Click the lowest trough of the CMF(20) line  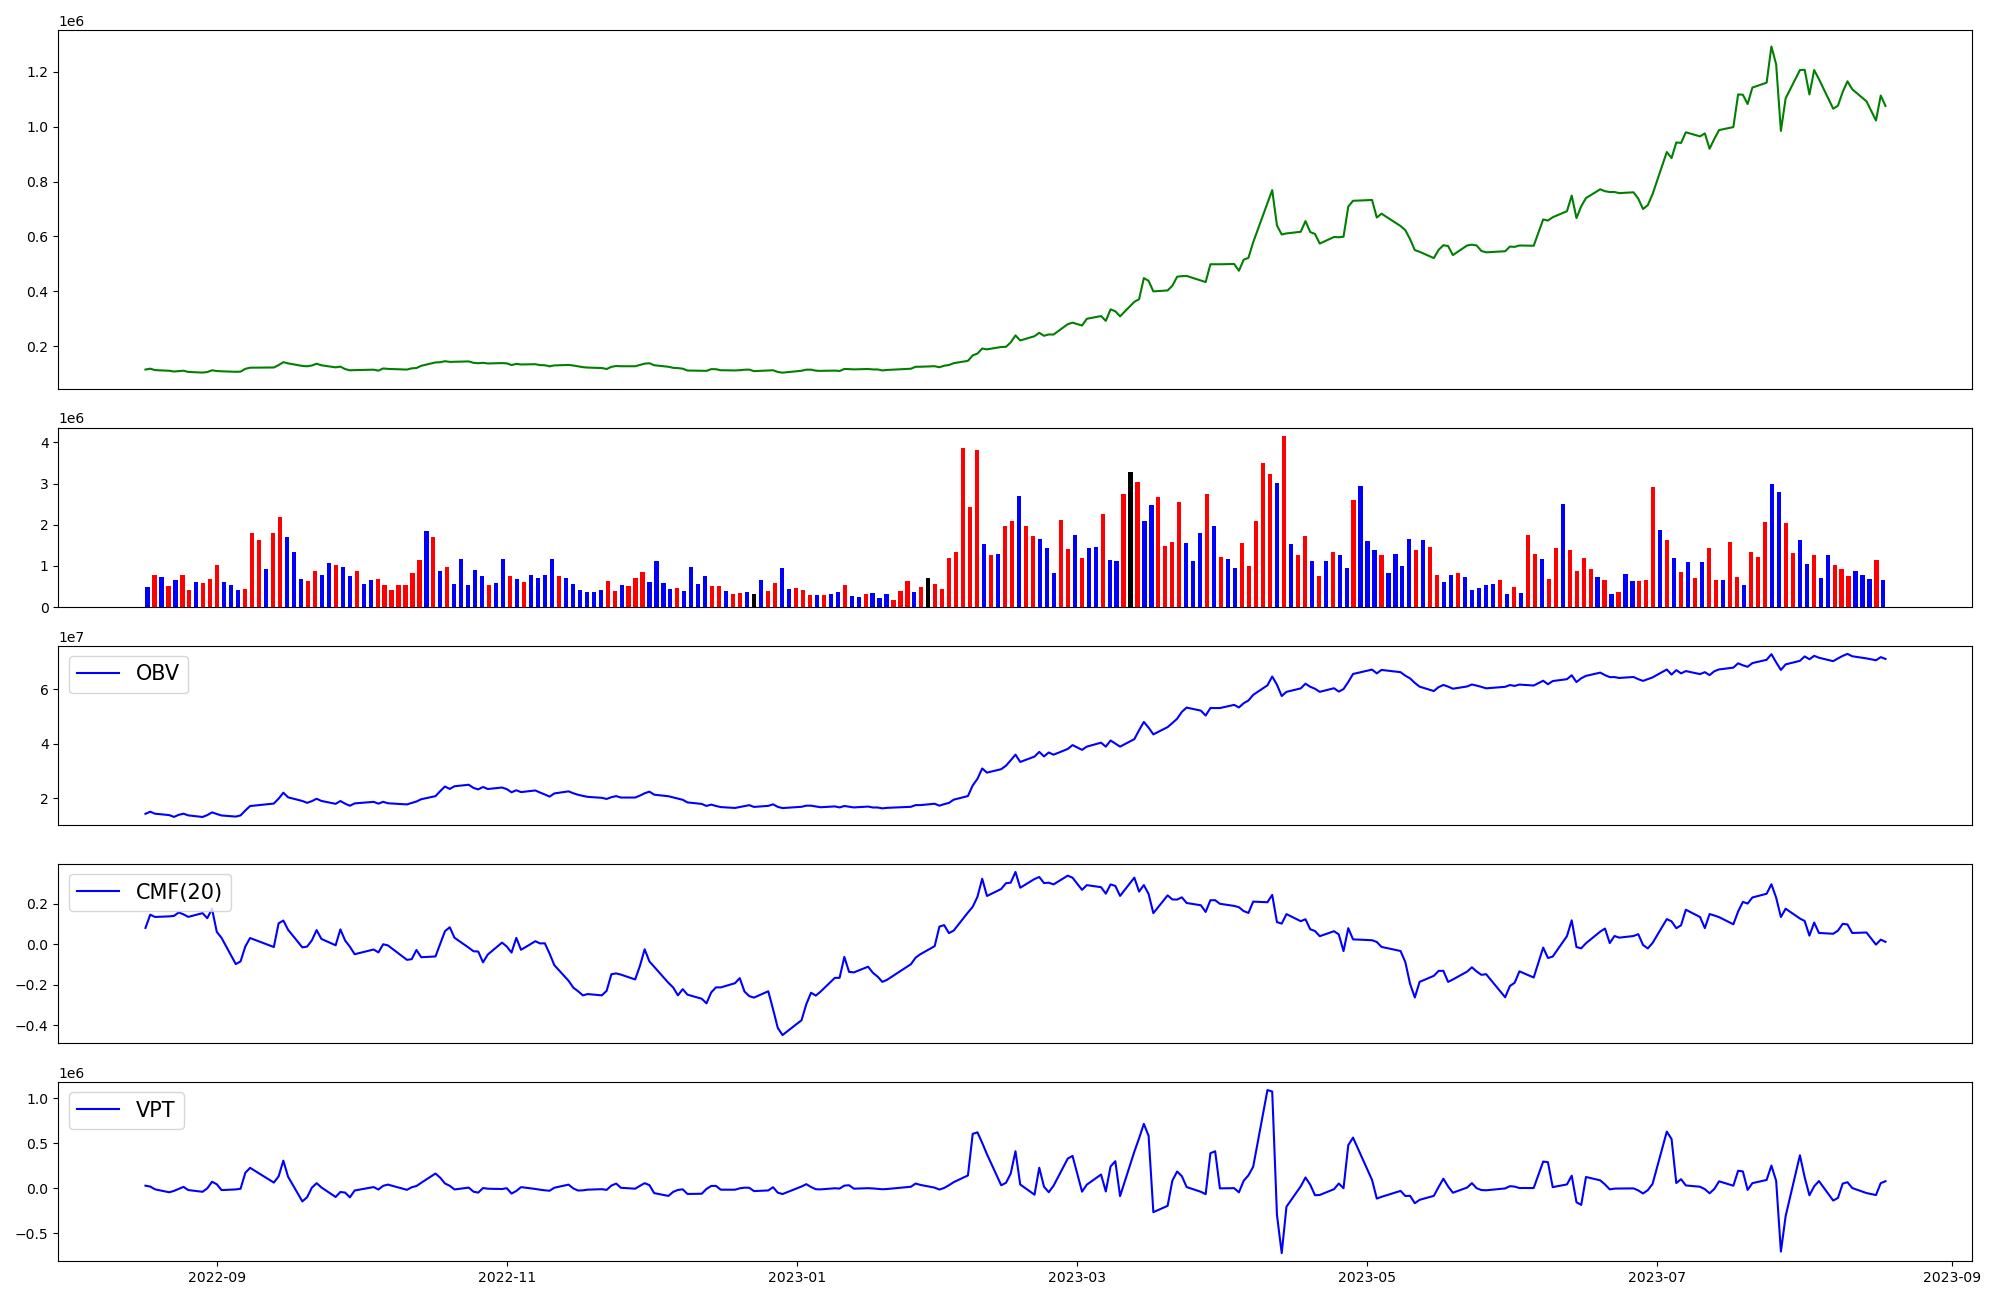(782, 1034)
